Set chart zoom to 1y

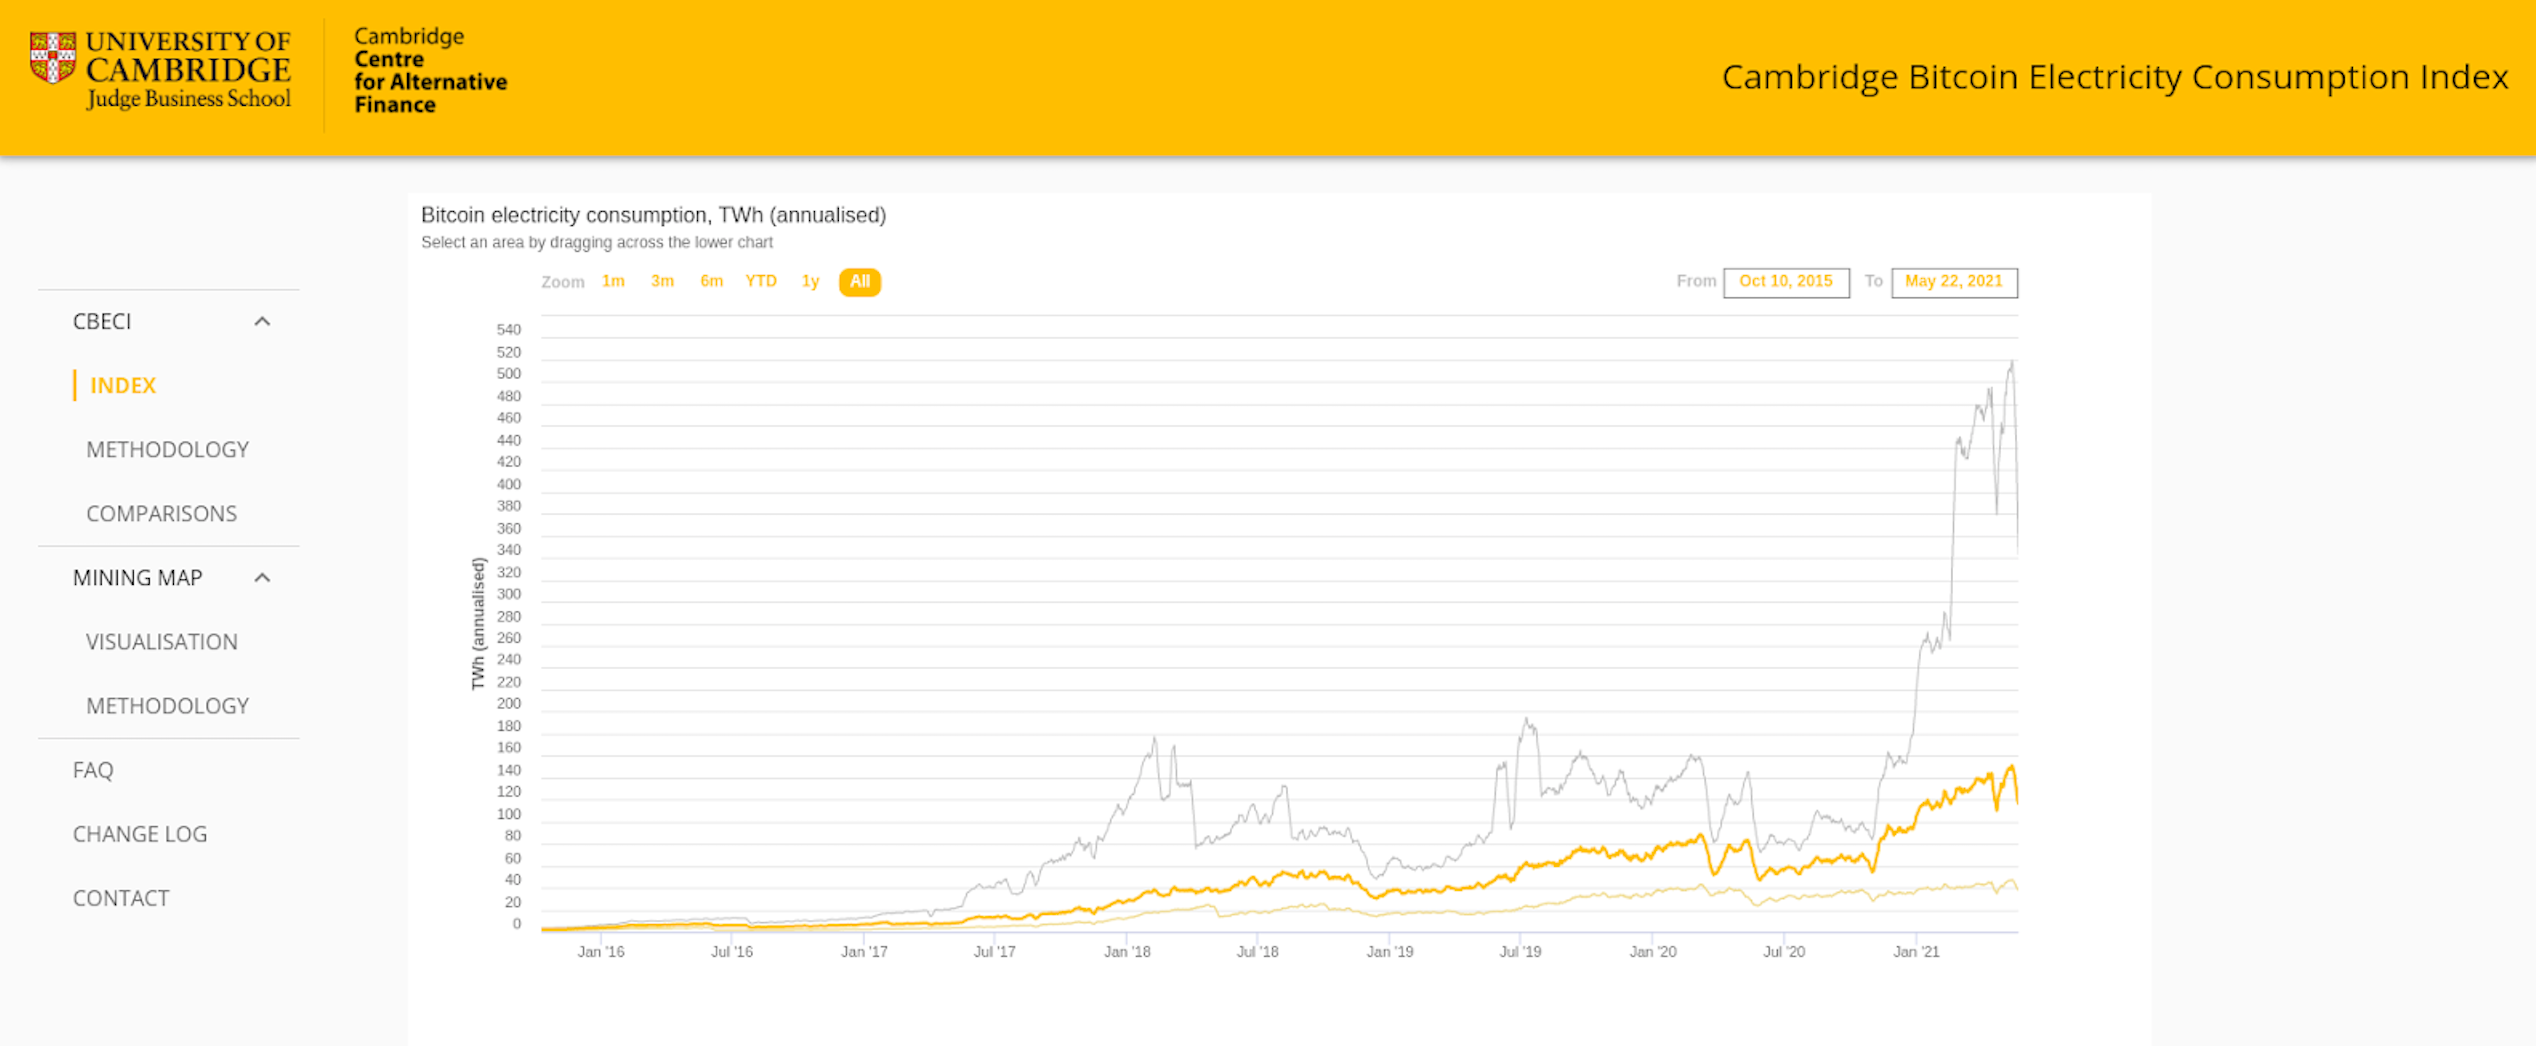pyautogui.click(x=810, y=281)
